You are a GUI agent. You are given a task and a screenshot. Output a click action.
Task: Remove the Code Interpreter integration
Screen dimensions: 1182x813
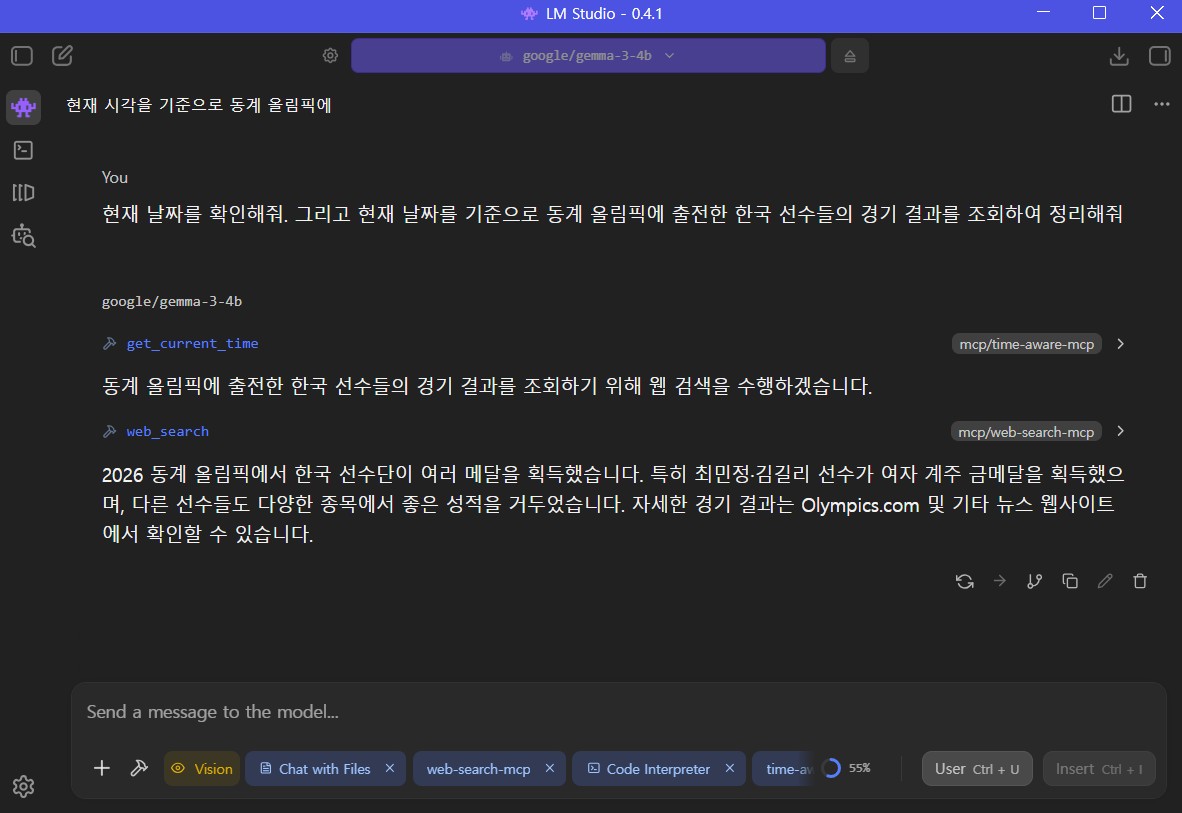[730, 769]
